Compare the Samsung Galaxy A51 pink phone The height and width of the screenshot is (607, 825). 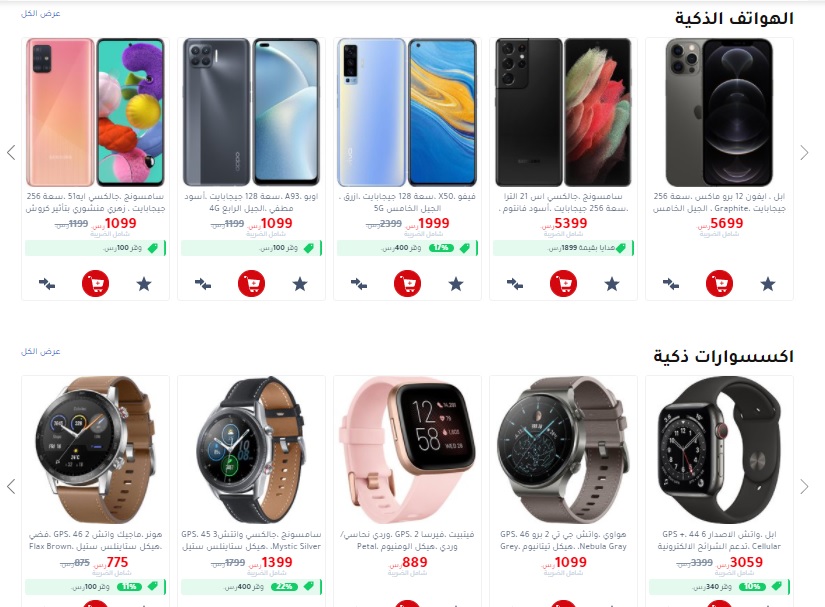pyautogui.click(x=47, y=285)
